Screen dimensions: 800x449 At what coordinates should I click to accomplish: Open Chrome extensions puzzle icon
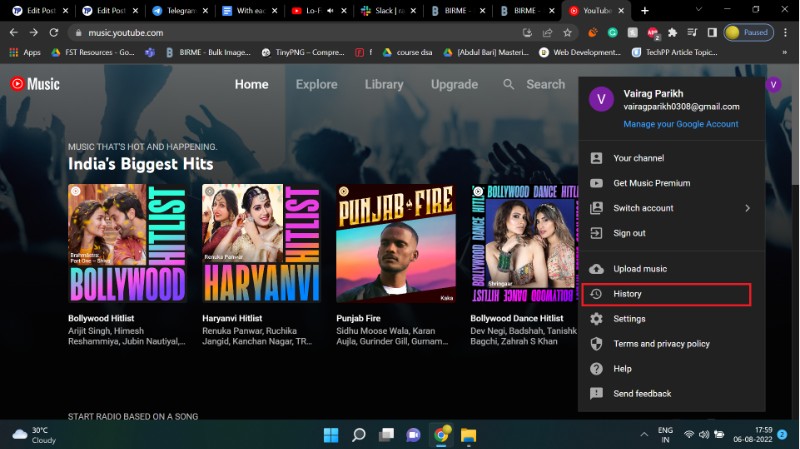(x=672, y=32)
